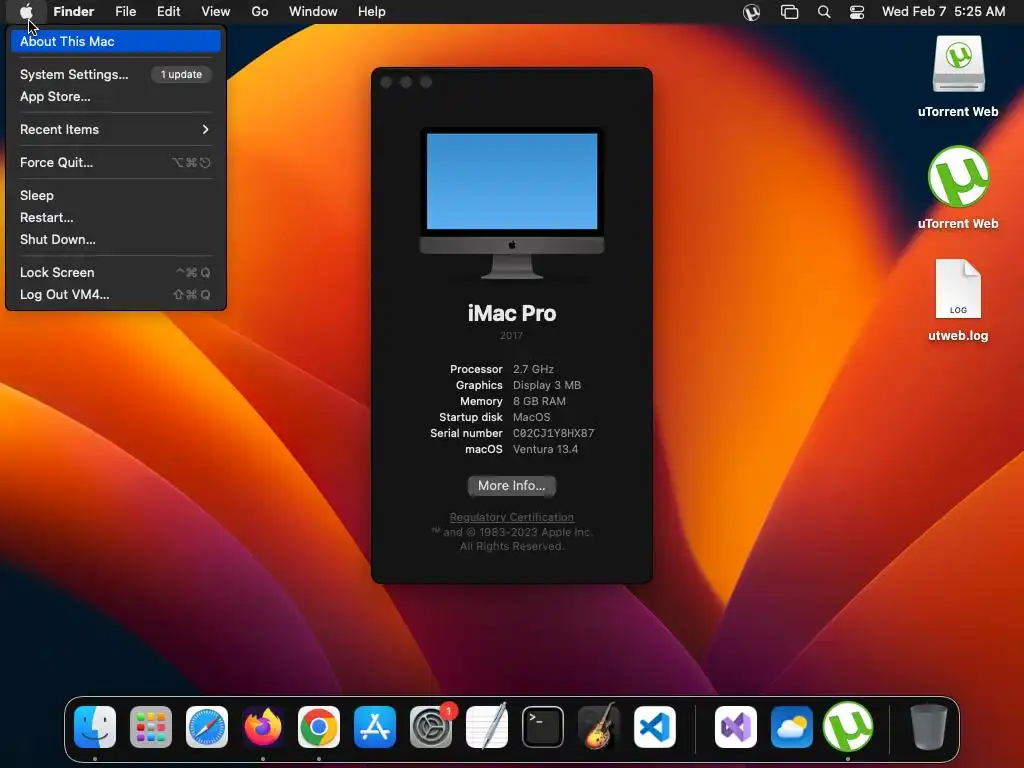Click the date and time in menu bar

click(x=943, y=12)
